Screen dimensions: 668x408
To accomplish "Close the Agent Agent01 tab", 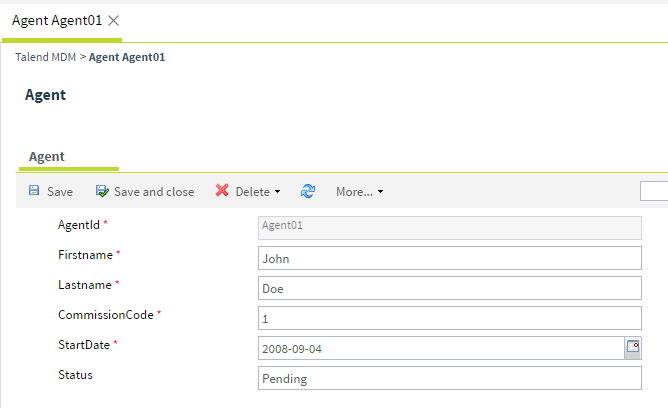I will [x=114, y=20].
